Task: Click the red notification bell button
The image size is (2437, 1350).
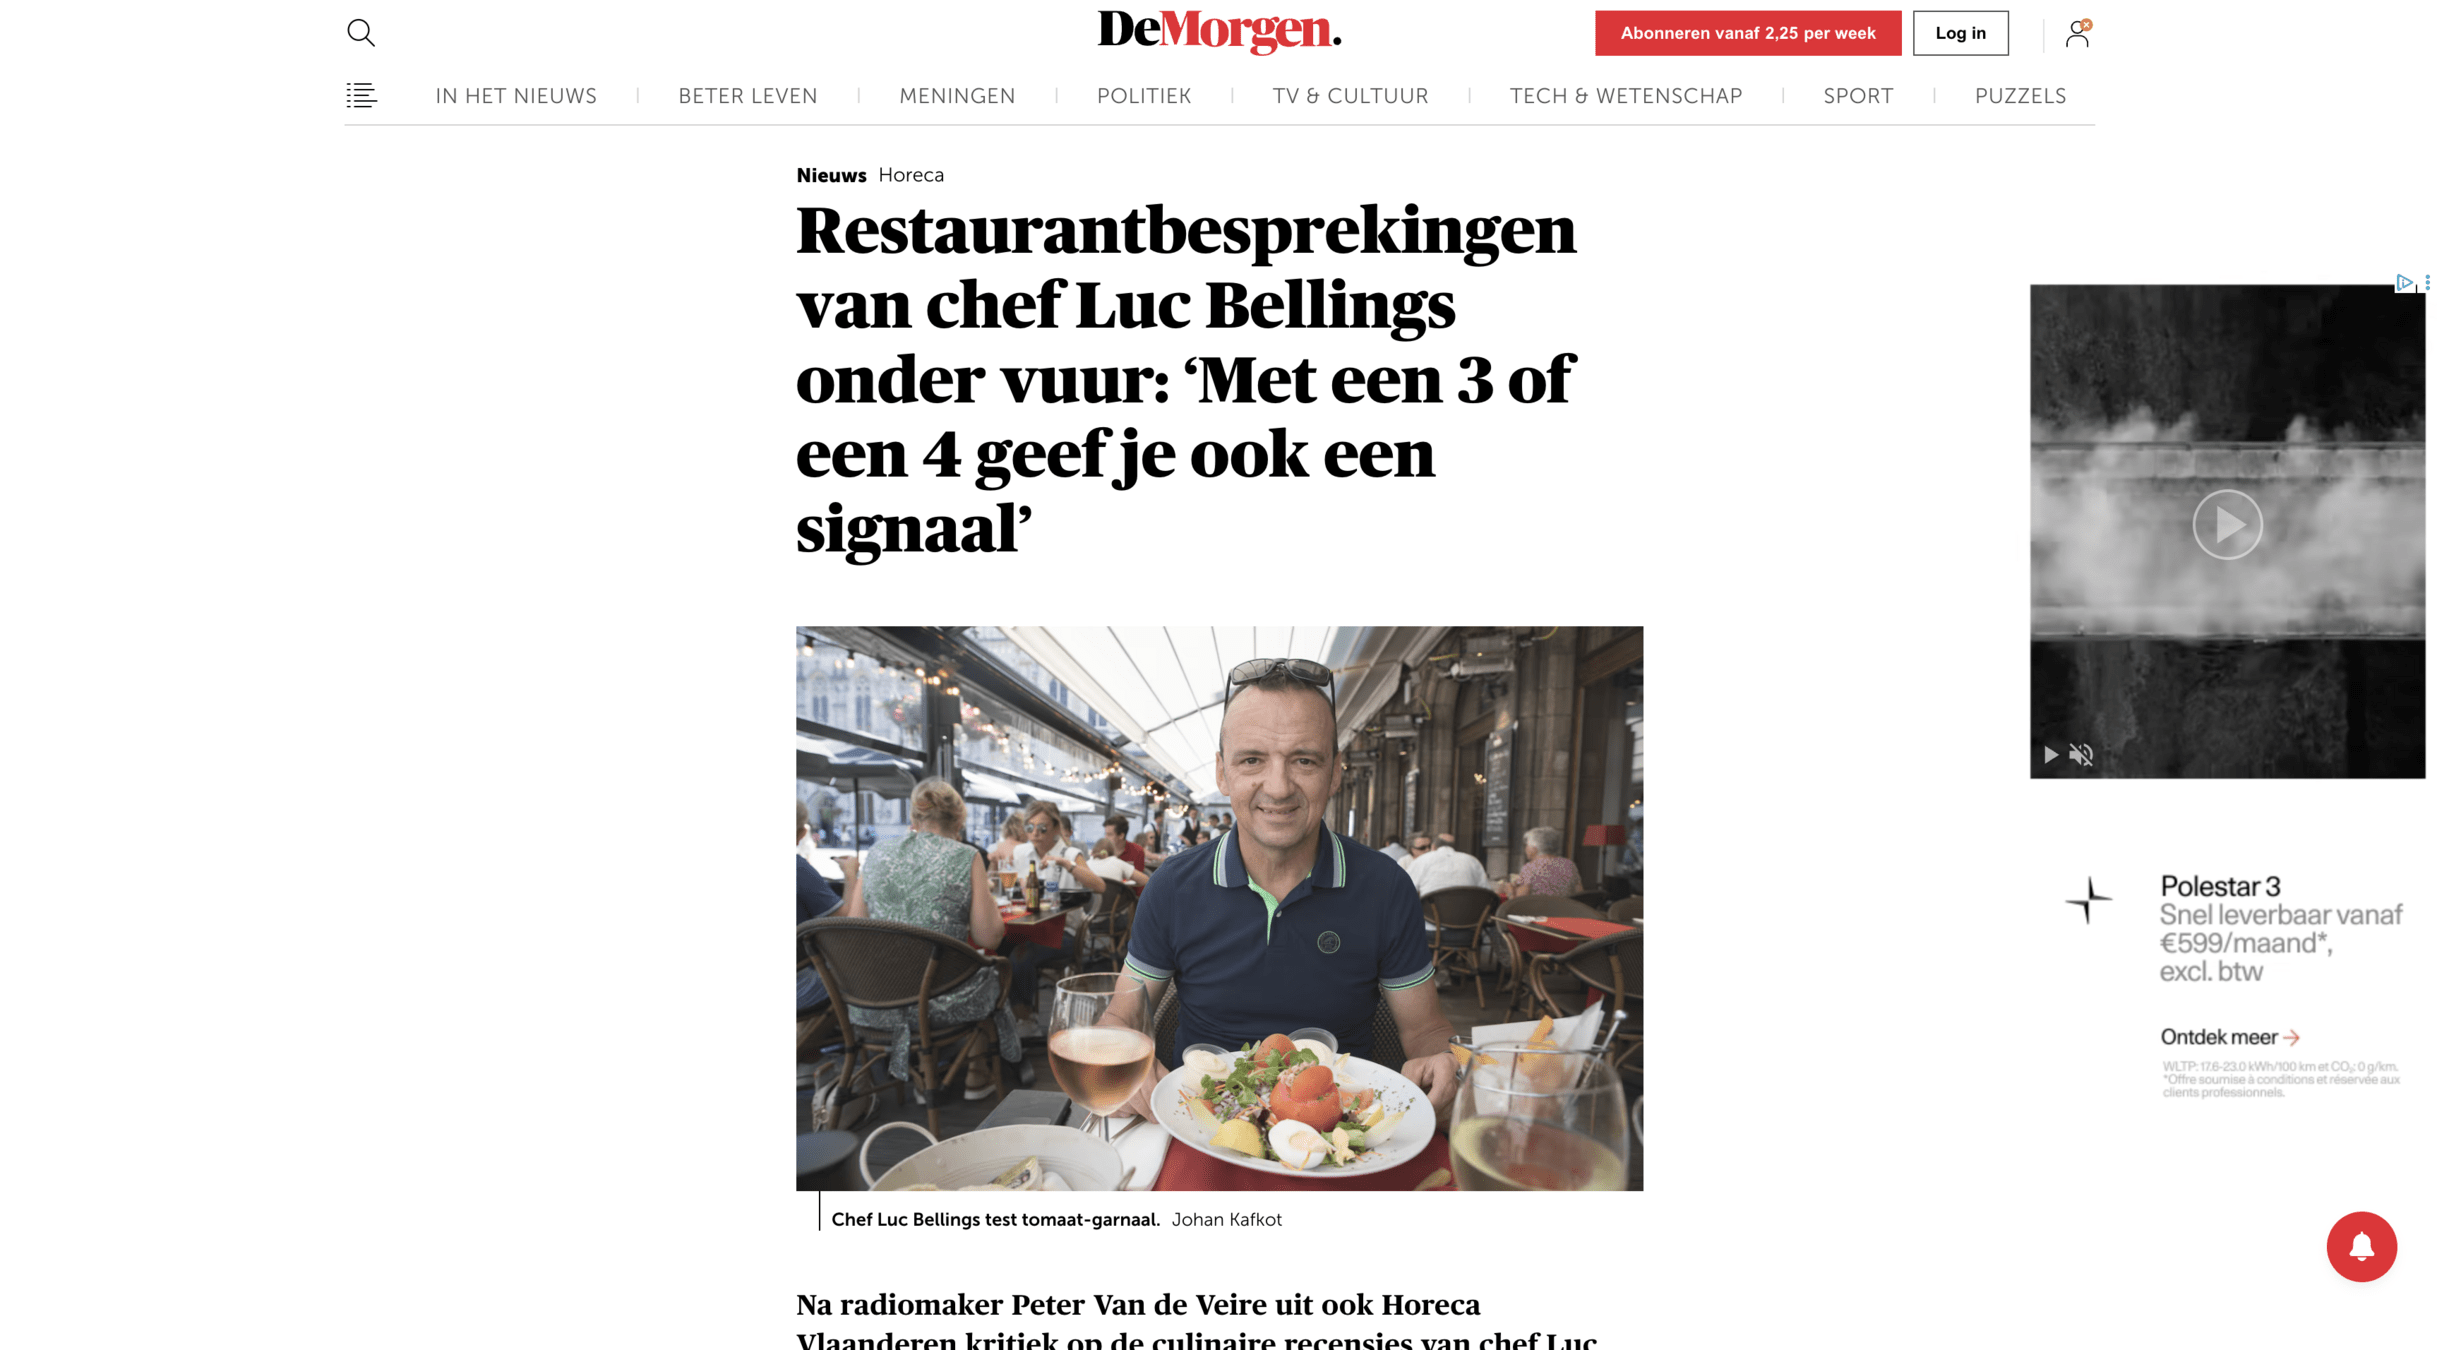Action: (x=2361, y=1246)
